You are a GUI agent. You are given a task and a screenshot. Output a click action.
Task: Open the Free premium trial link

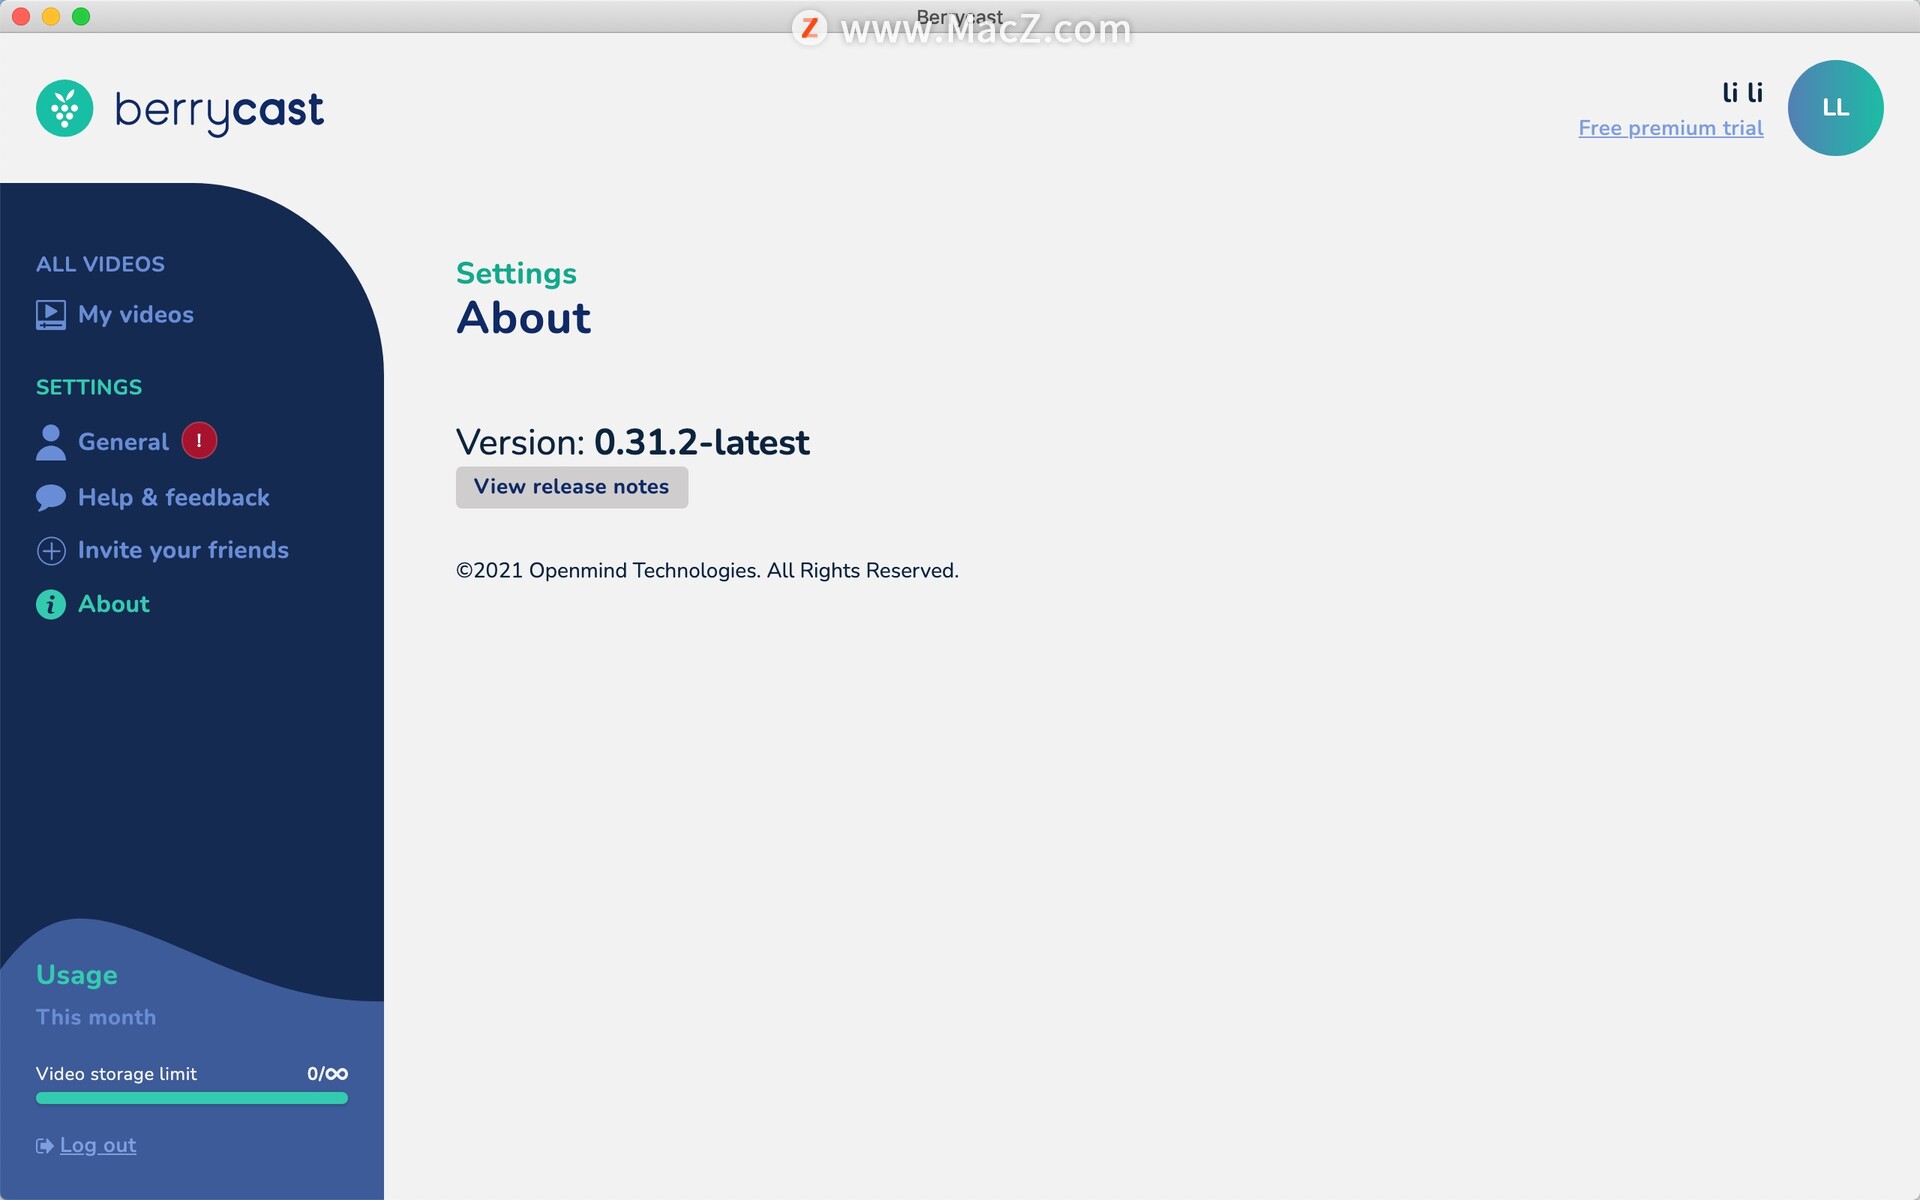(1671, 128)
